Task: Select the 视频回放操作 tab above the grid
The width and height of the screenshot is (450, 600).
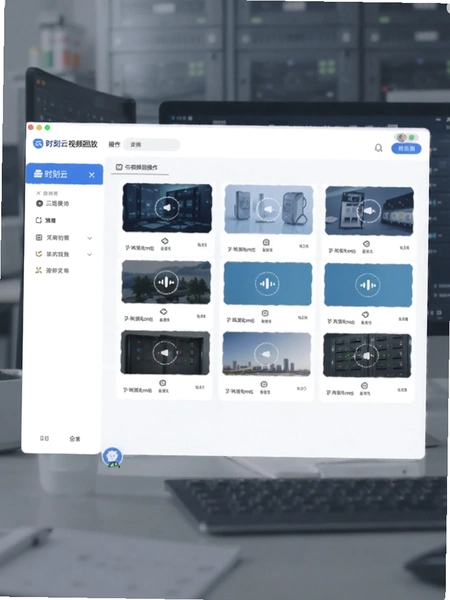Action: 137,167
